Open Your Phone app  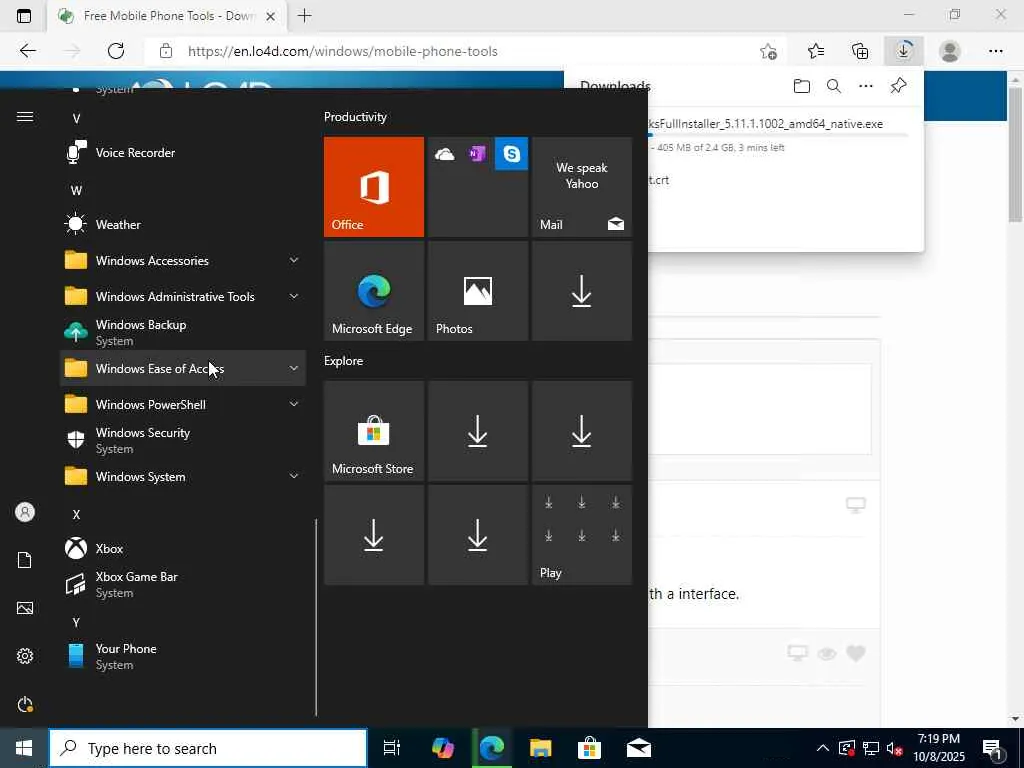(183, 656)
